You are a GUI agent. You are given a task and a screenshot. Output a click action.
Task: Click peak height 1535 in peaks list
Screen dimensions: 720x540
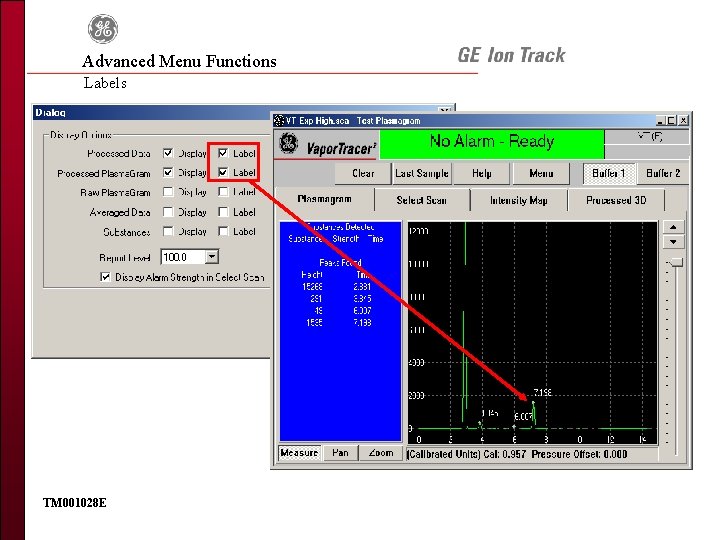click(x=314, y=323)
